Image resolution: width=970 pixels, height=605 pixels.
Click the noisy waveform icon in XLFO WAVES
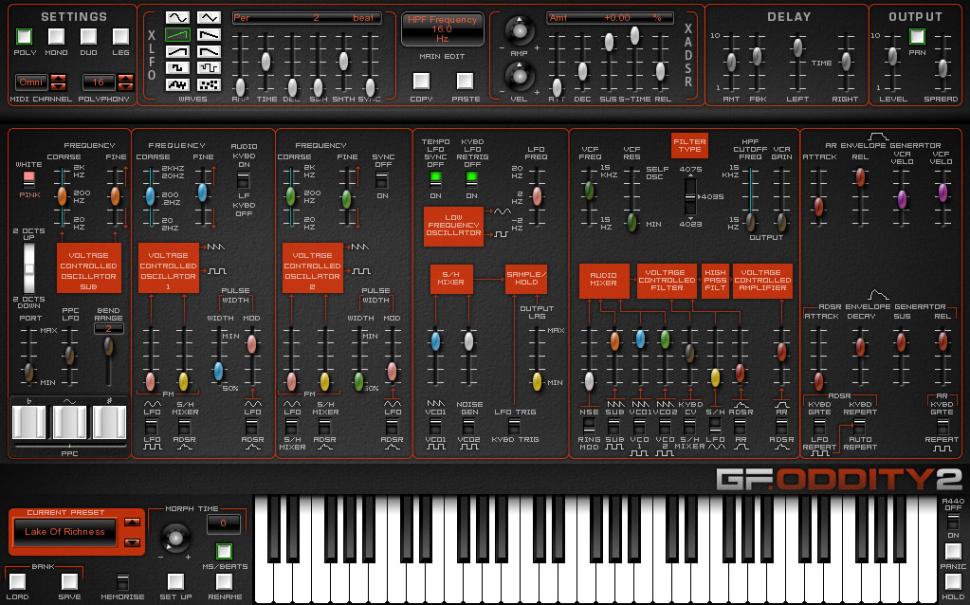pos(177,84)
